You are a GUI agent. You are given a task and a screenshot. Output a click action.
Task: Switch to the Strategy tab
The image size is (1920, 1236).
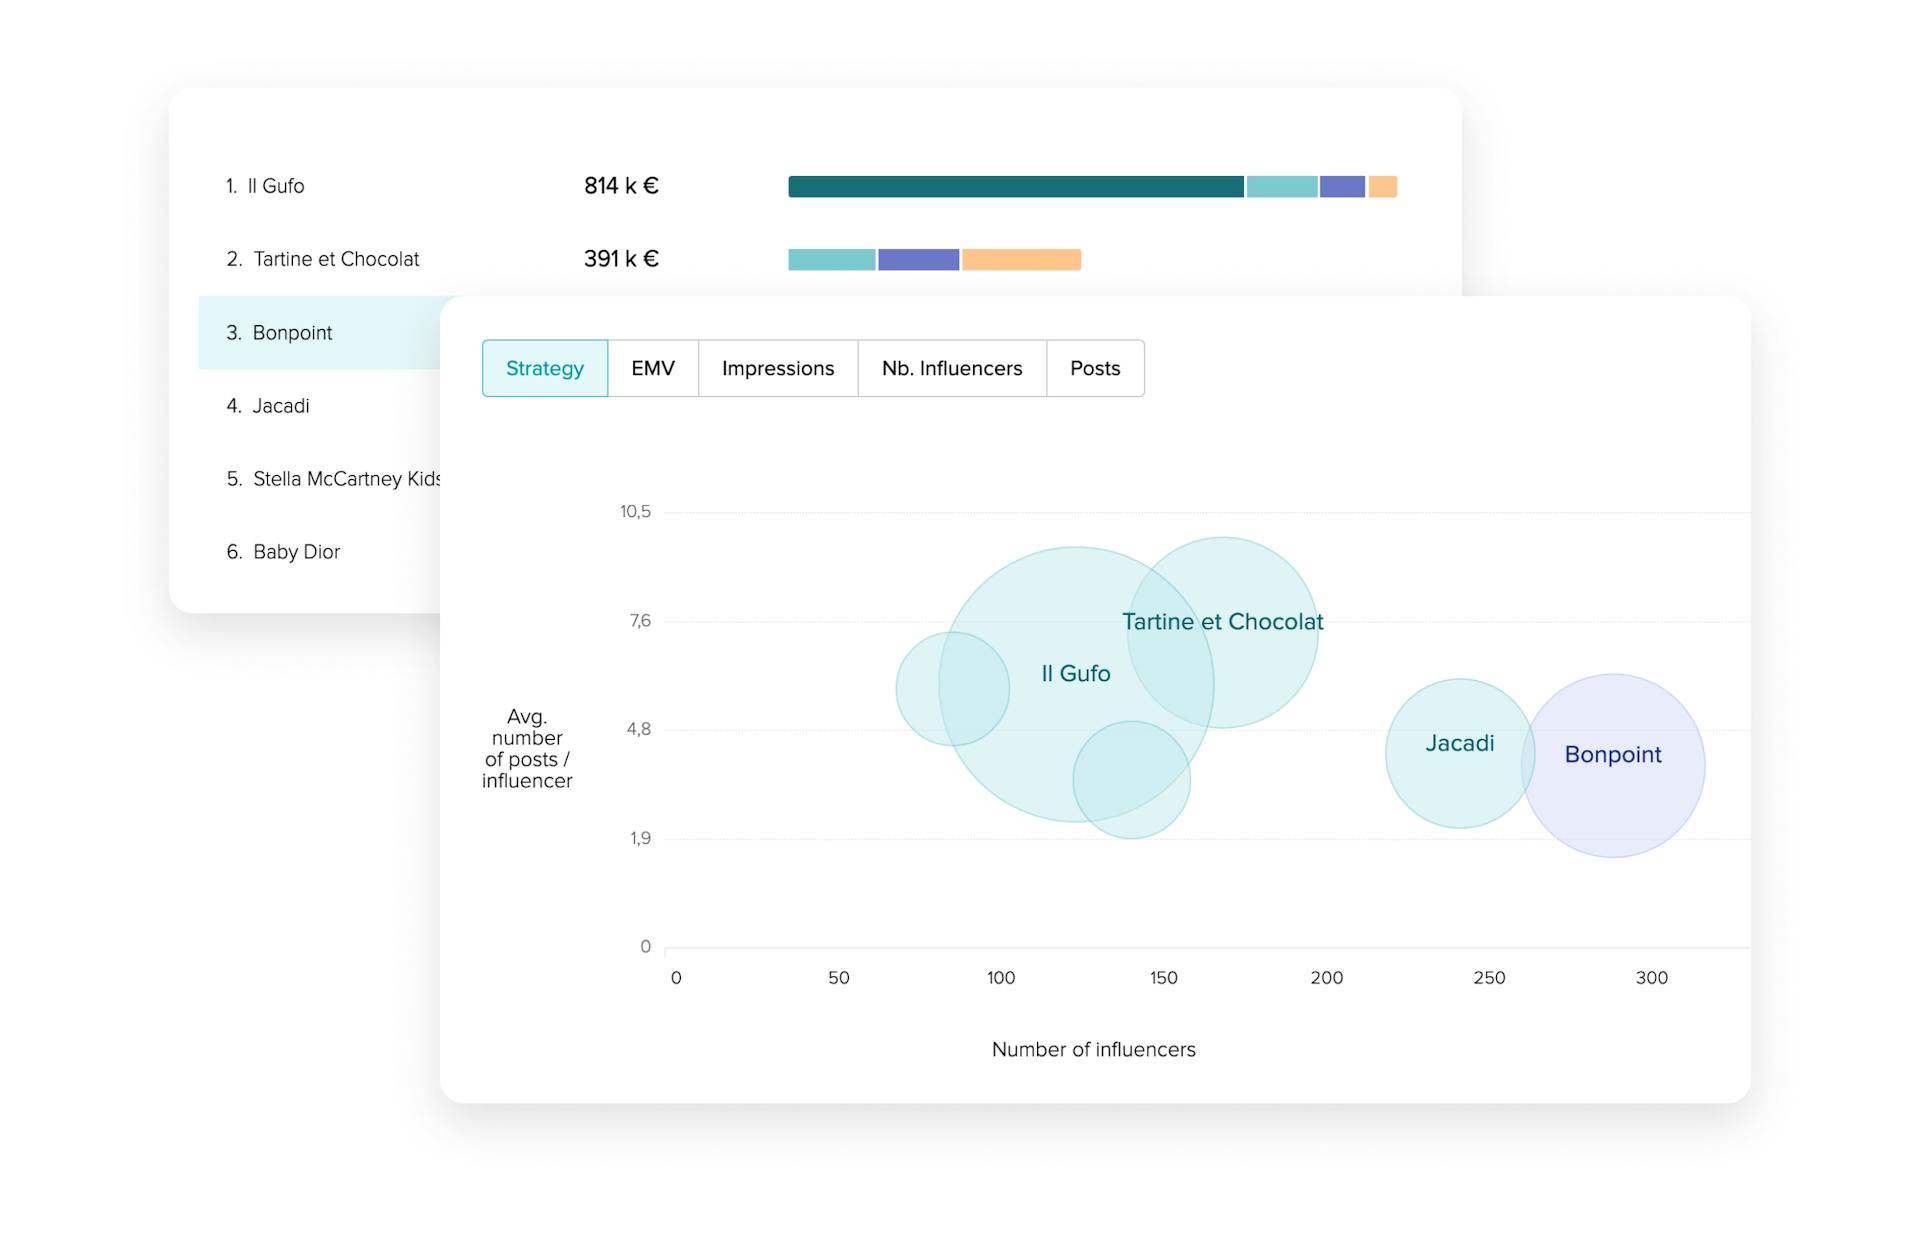(544, 368)
